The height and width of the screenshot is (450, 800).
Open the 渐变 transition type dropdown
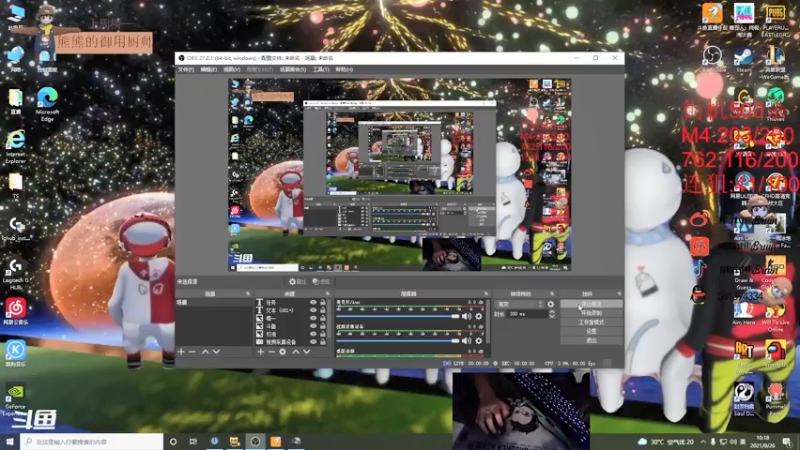click(x=519, y=304)
